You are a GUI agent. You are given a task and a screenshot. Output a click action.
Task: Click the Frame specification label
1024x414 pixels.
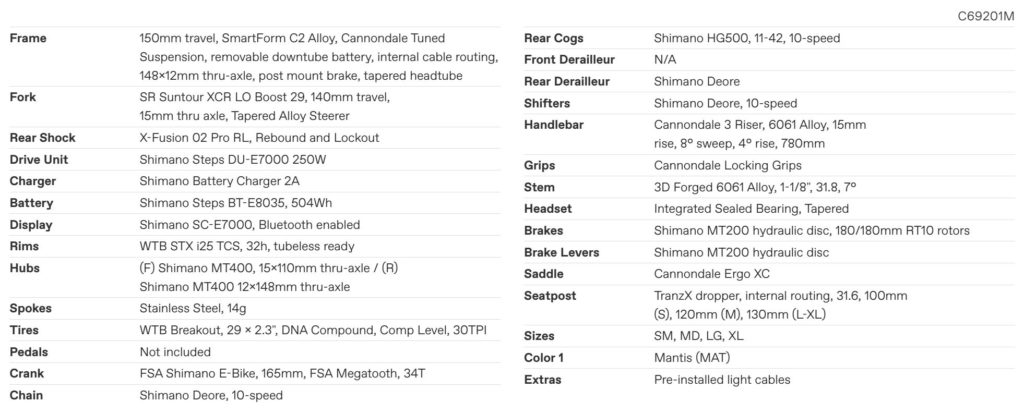28,39
